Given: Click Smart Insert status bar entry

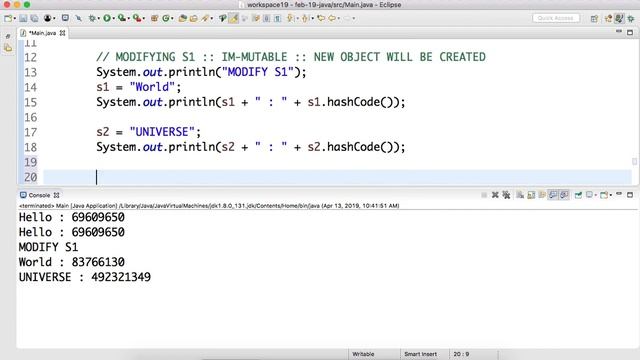Looking at the screenshot, I should click(420, 354).
